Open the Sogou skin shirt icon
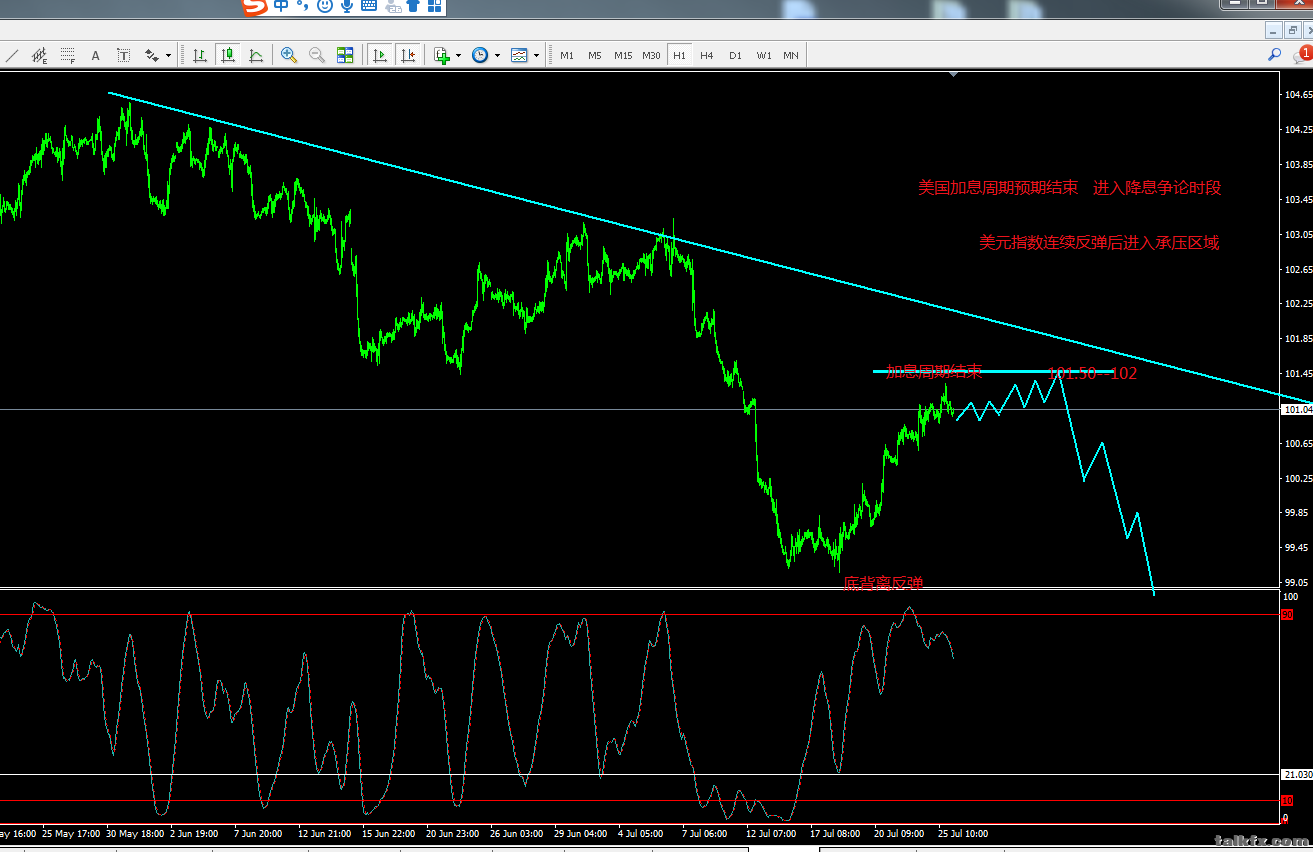 coord(412,6)
